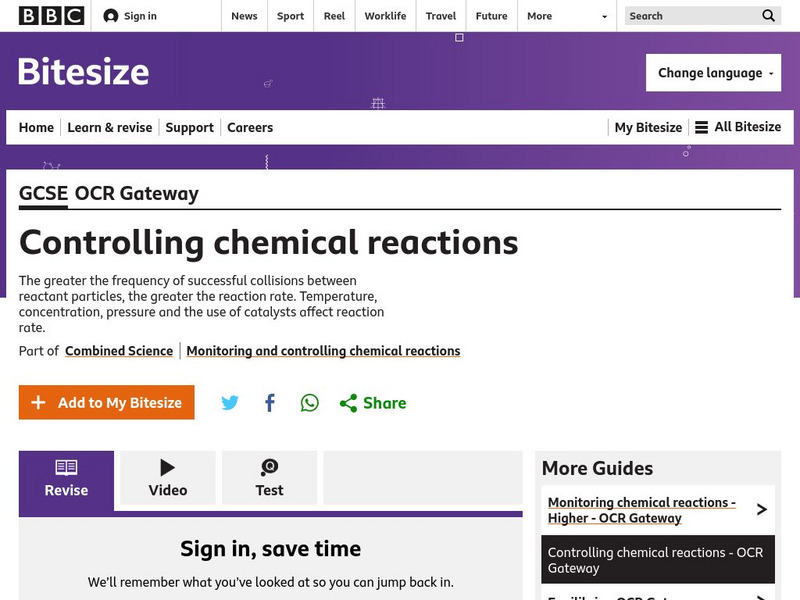Add to My Bitesize
This screenshot has height=600, width=800.
[x=106, y=403]
